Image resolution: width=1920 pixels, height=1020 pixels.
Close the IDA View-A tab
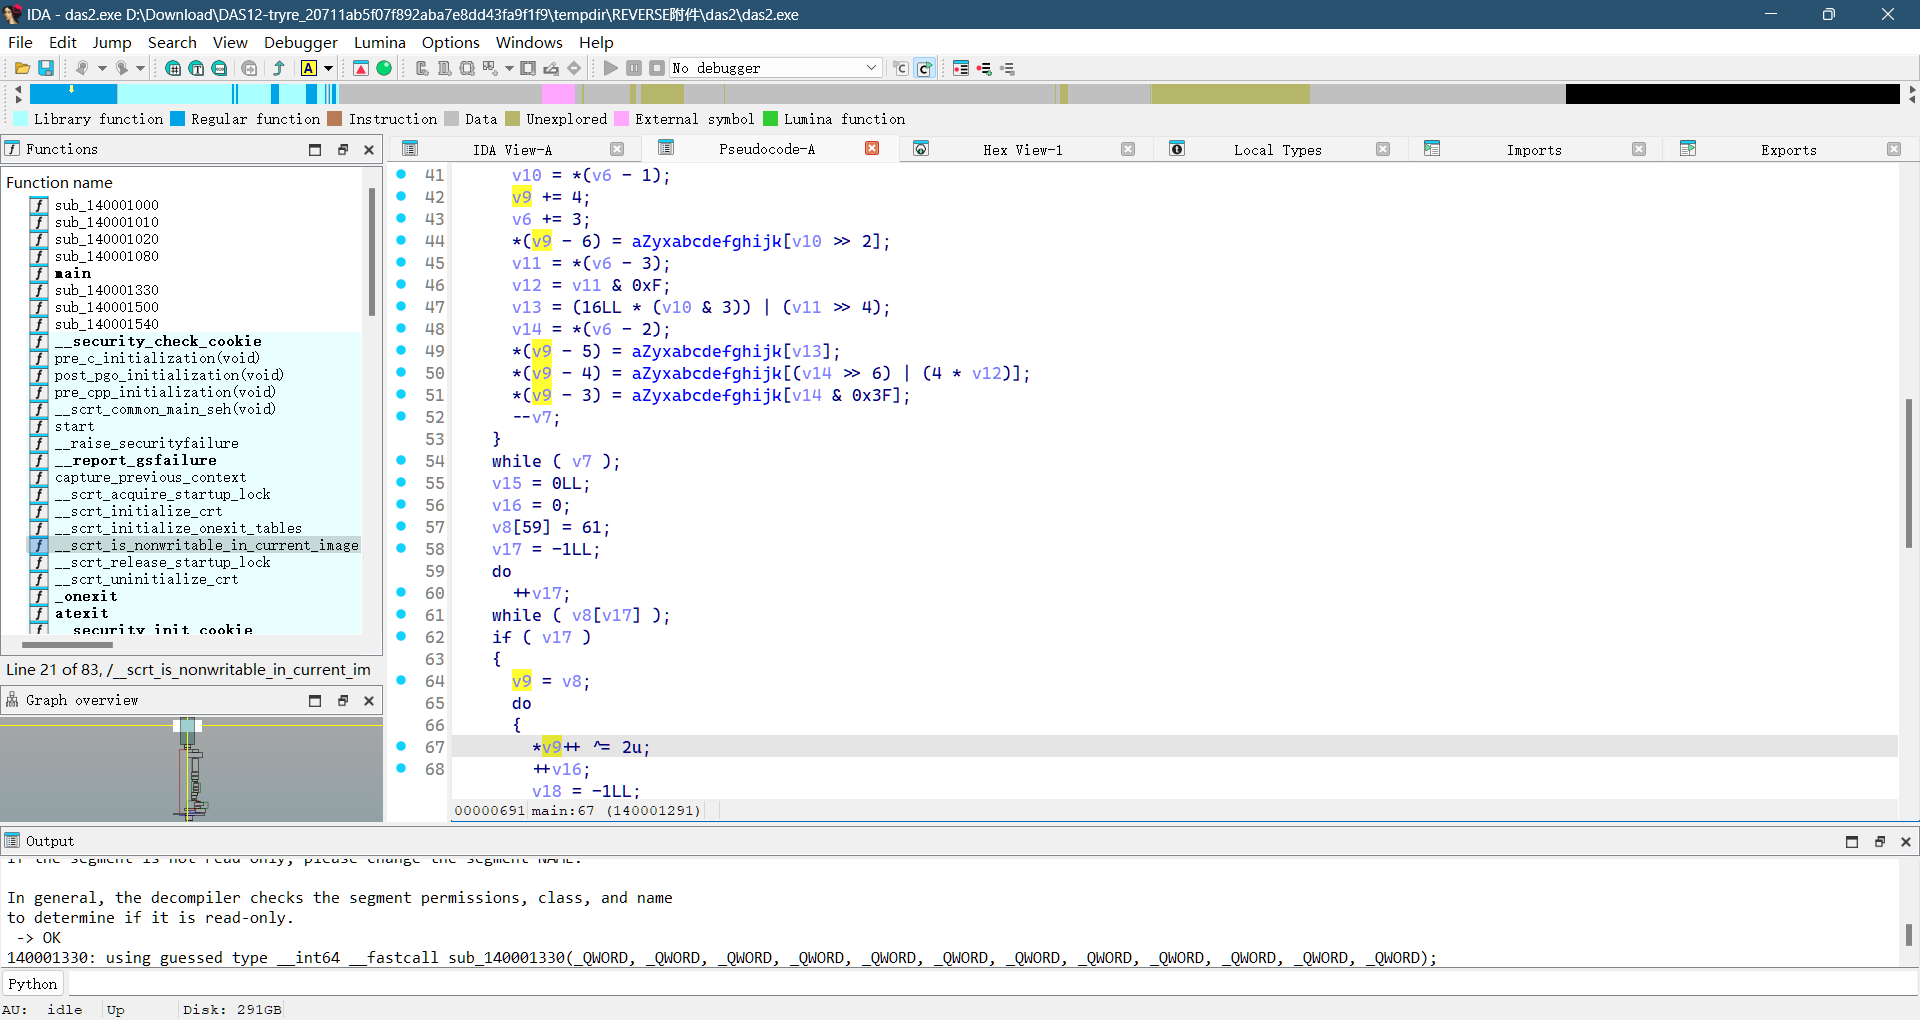[x=617, y=149]
